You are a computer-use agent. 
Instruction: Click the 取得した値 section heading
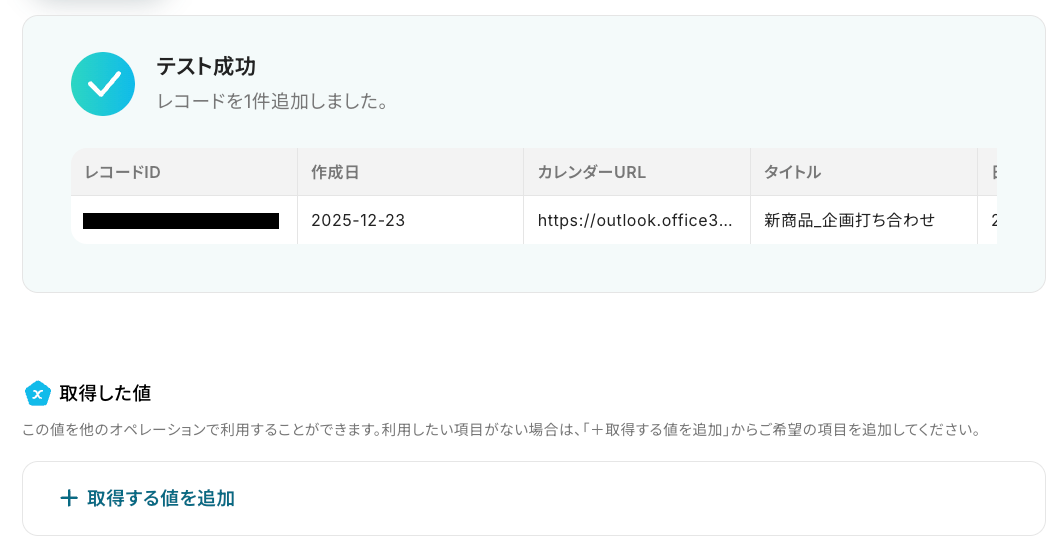(105, 393)
